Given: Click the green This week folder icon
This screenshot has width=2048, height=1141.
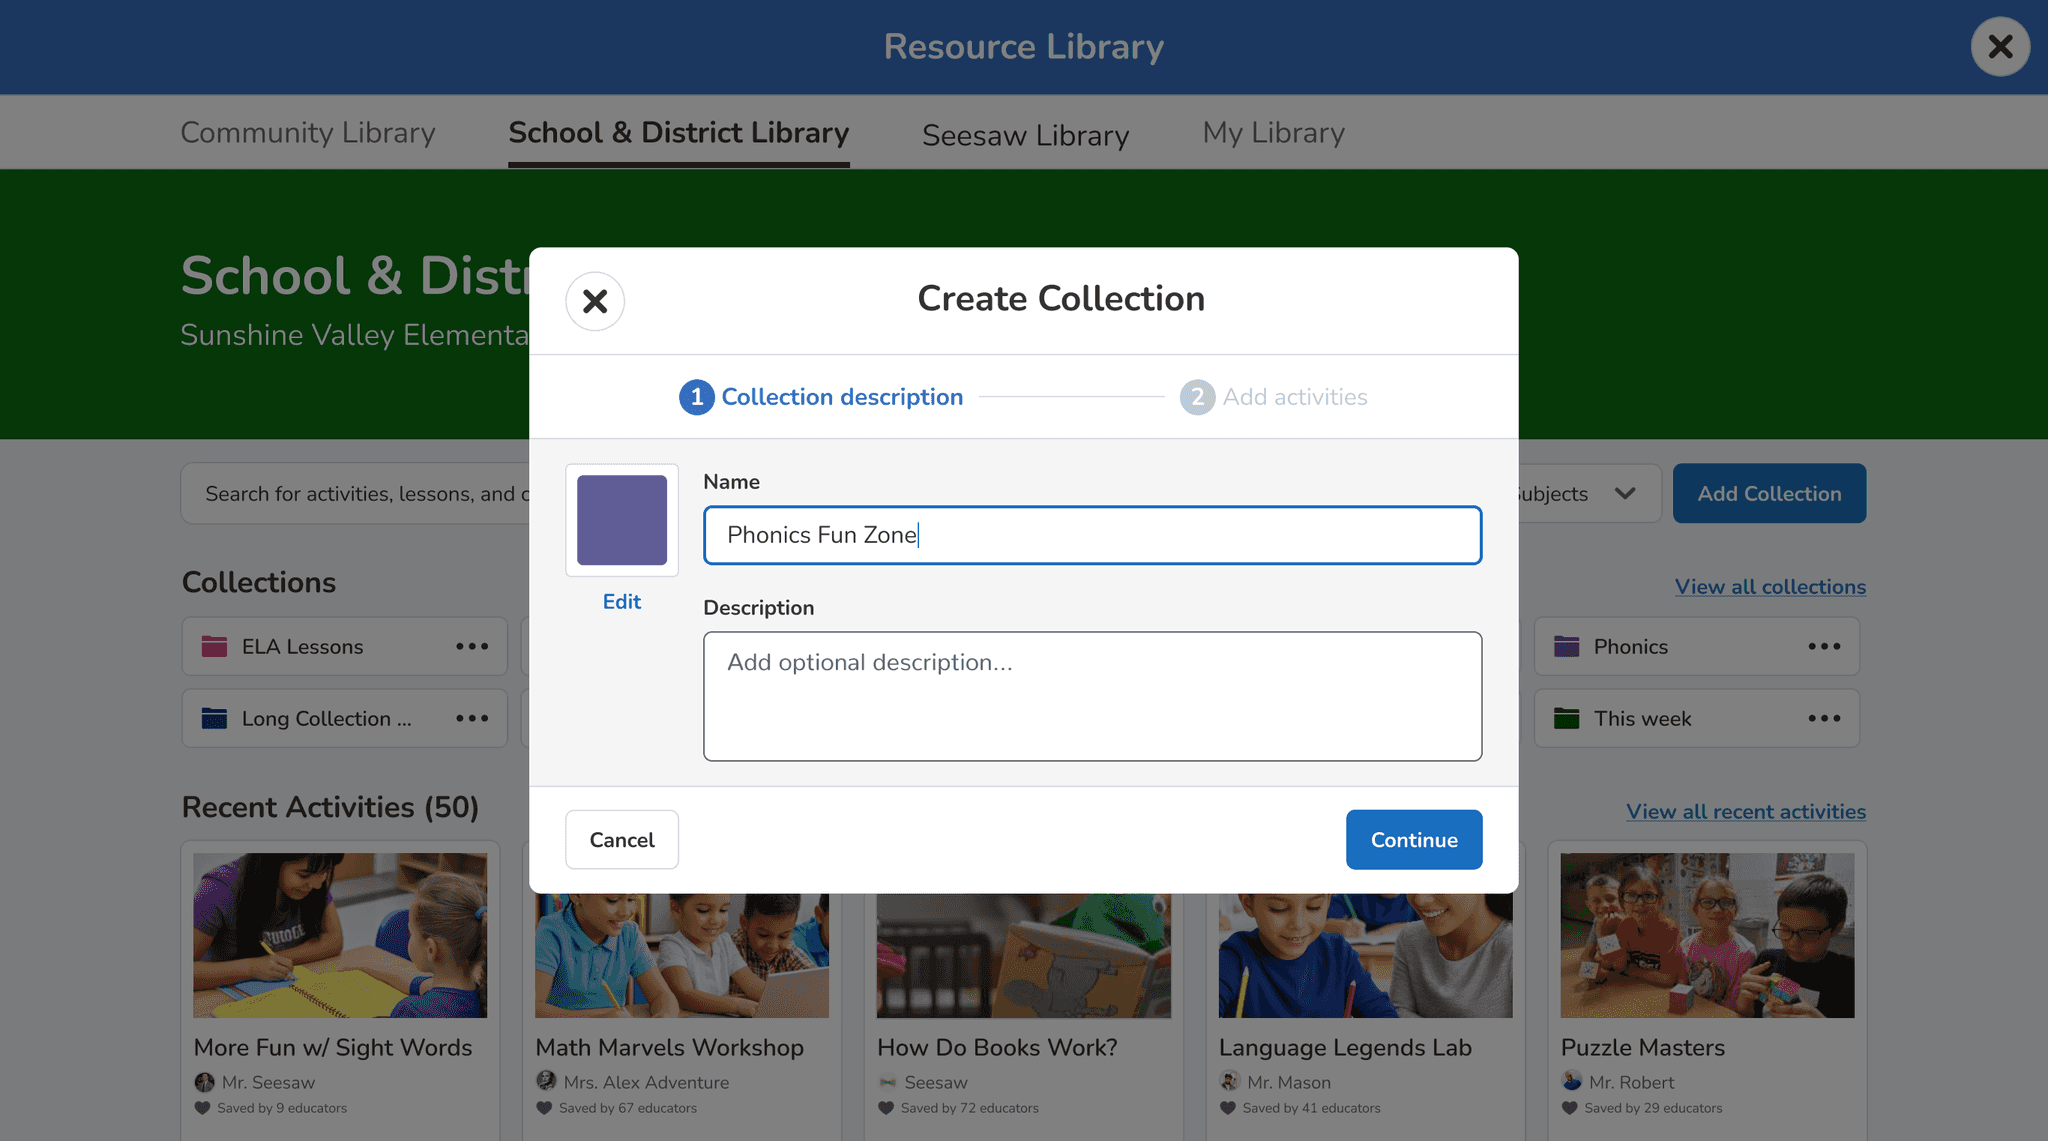Looking at the screenshot, I should click(x=1567, y=719).
